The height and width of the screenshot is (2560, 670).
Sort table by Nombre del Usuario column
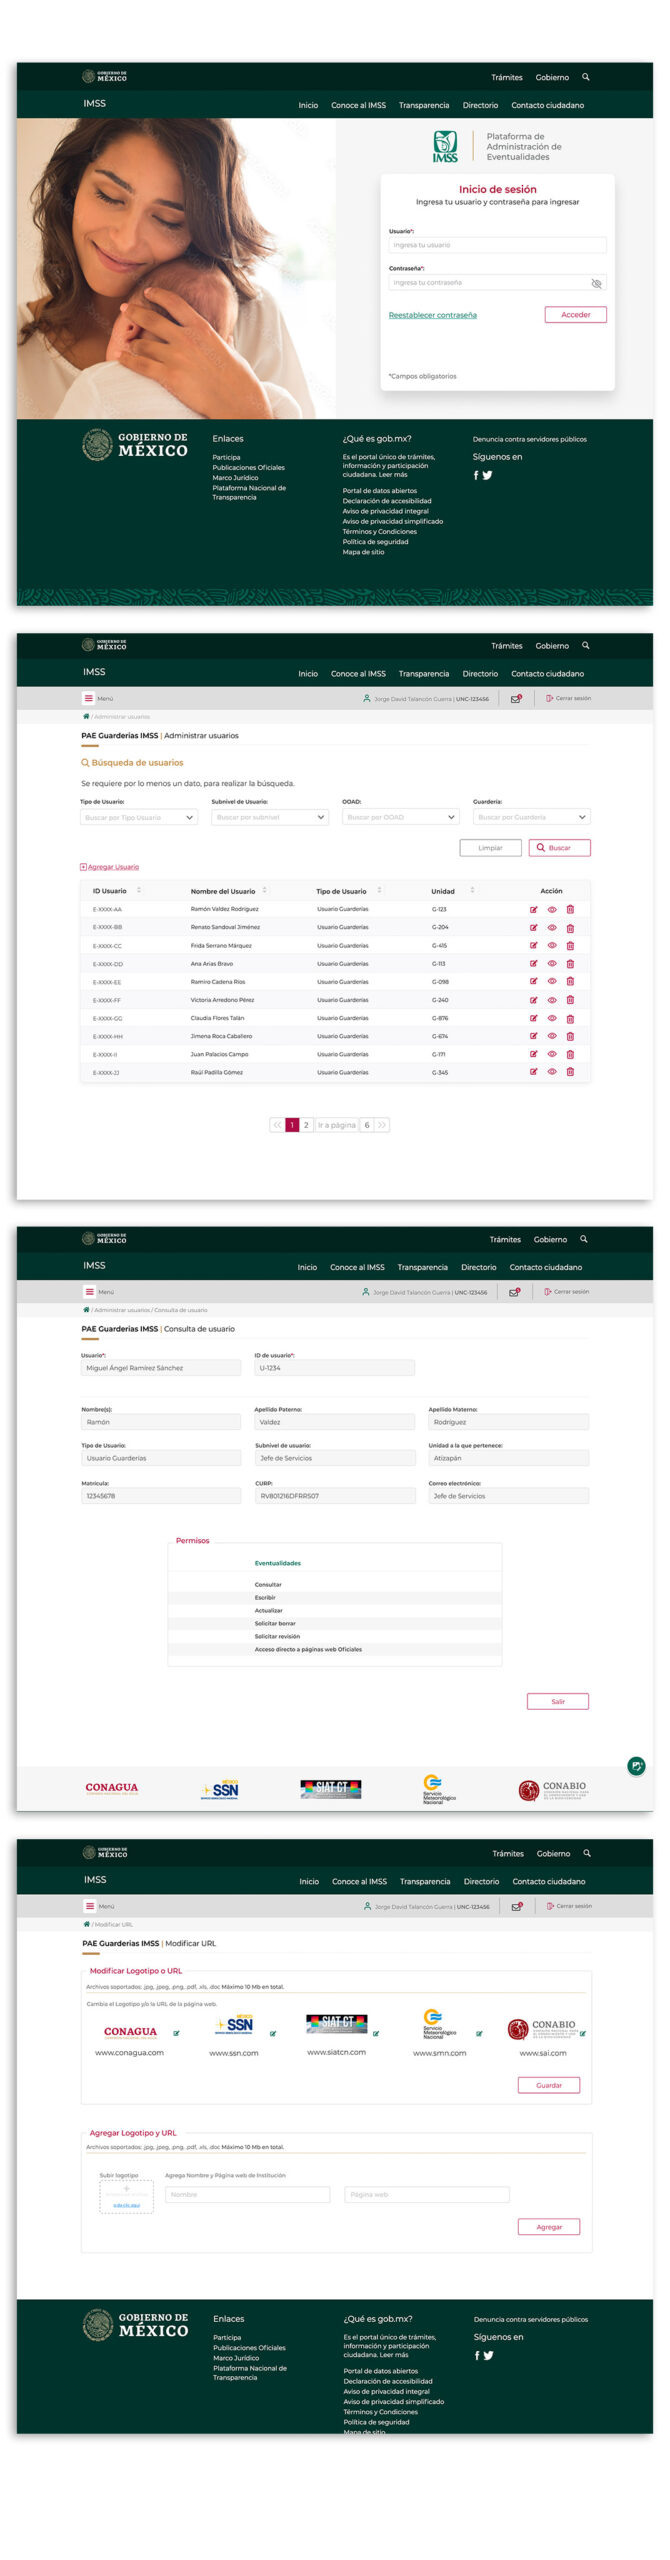264,890
